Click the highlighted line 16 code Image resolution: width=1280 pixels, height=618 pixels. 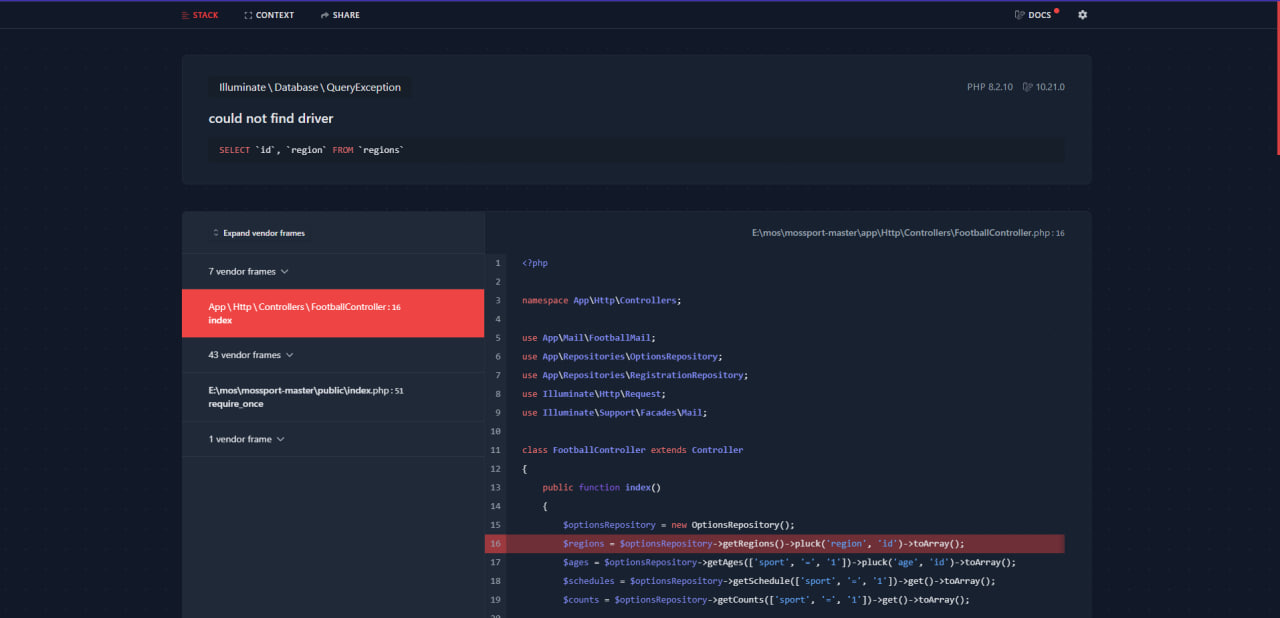click(x=763, y=543)
